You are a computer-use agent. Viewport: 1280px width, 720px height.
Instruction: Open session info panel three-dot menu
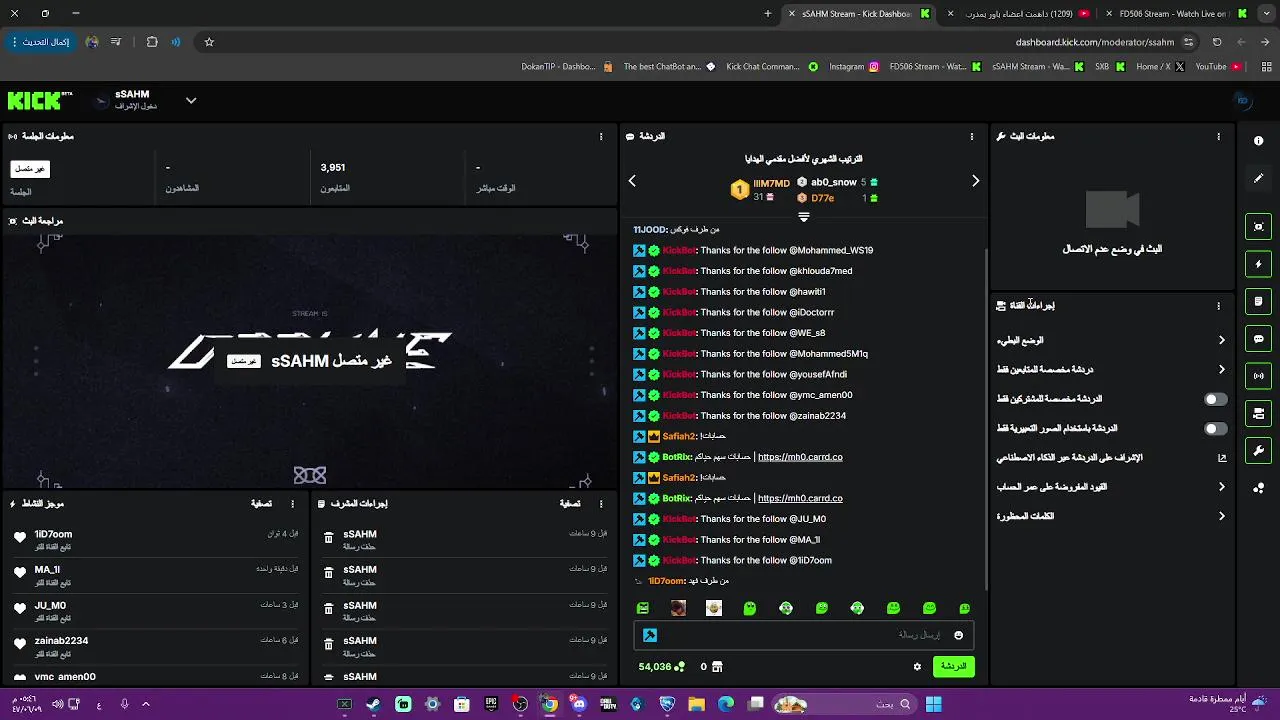(601, 136)
